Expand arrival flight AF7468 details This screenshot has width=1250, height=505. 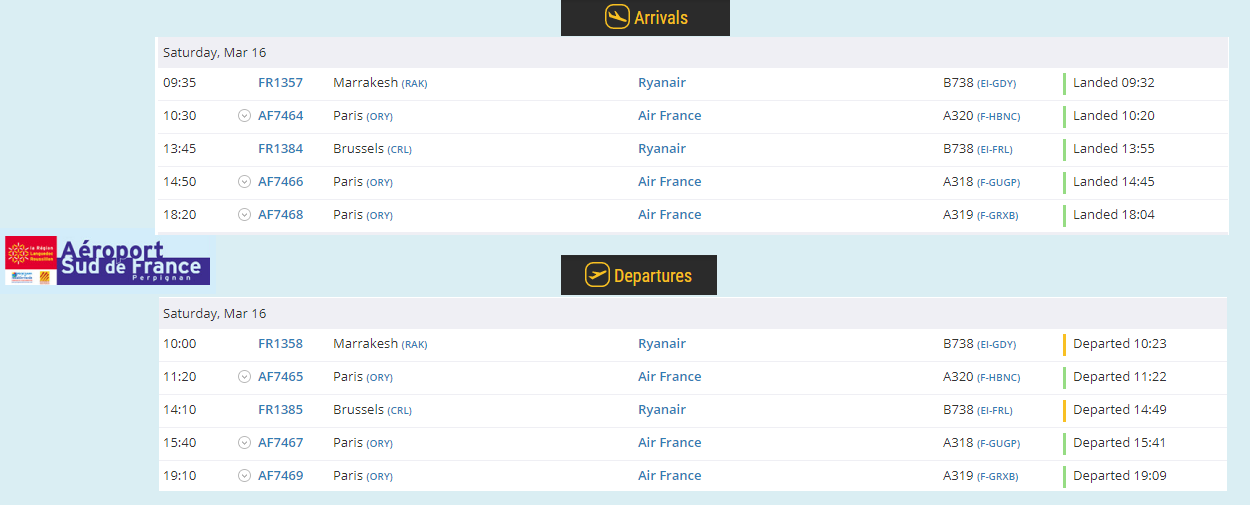(244, 215)
